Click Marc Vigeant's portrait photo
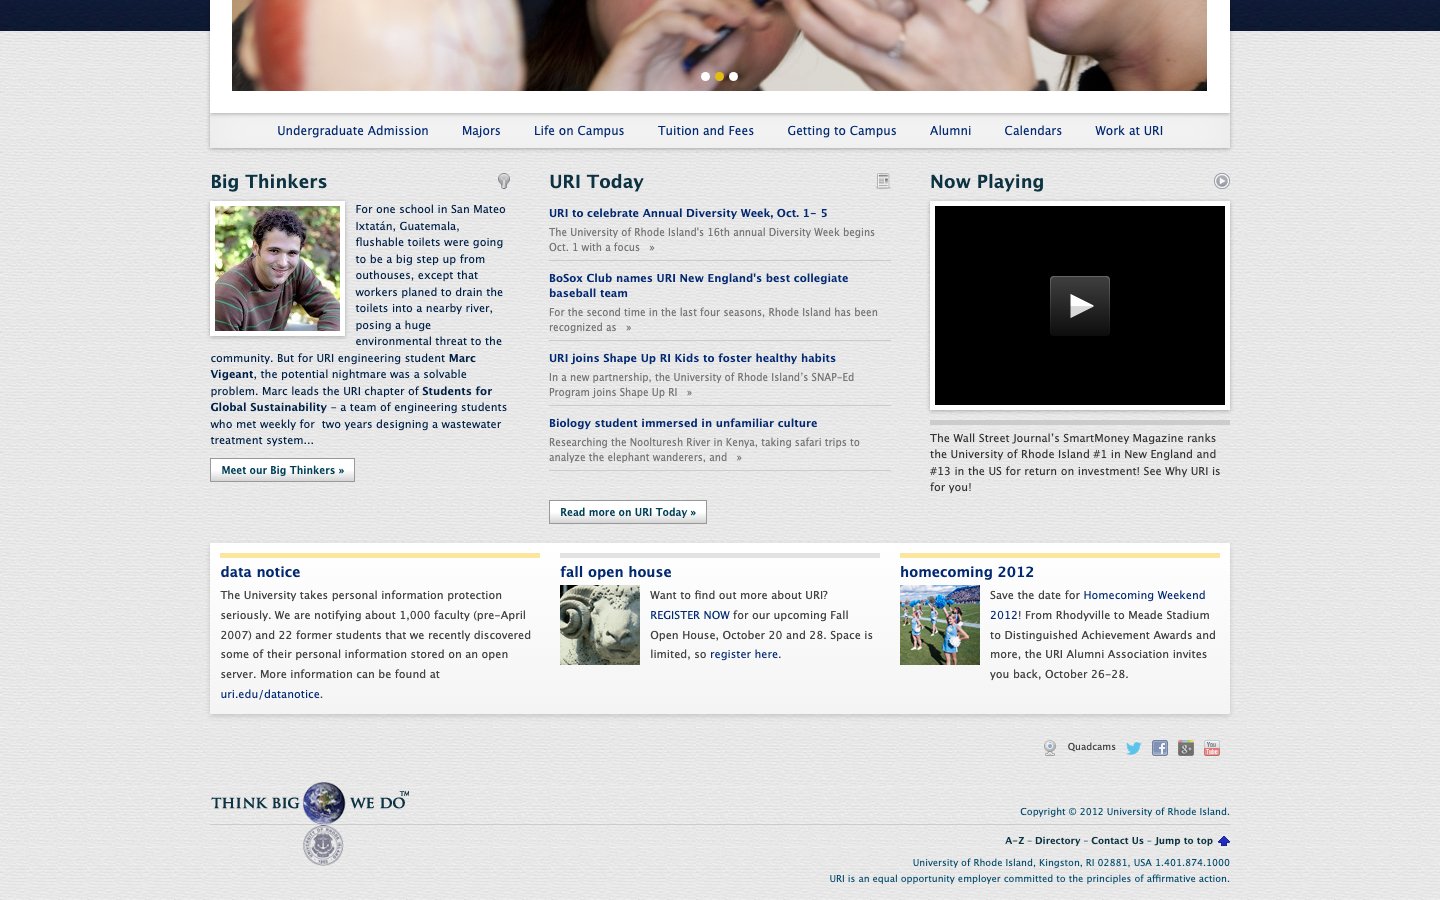This screenshot has width=1440, height=900. 278,269
